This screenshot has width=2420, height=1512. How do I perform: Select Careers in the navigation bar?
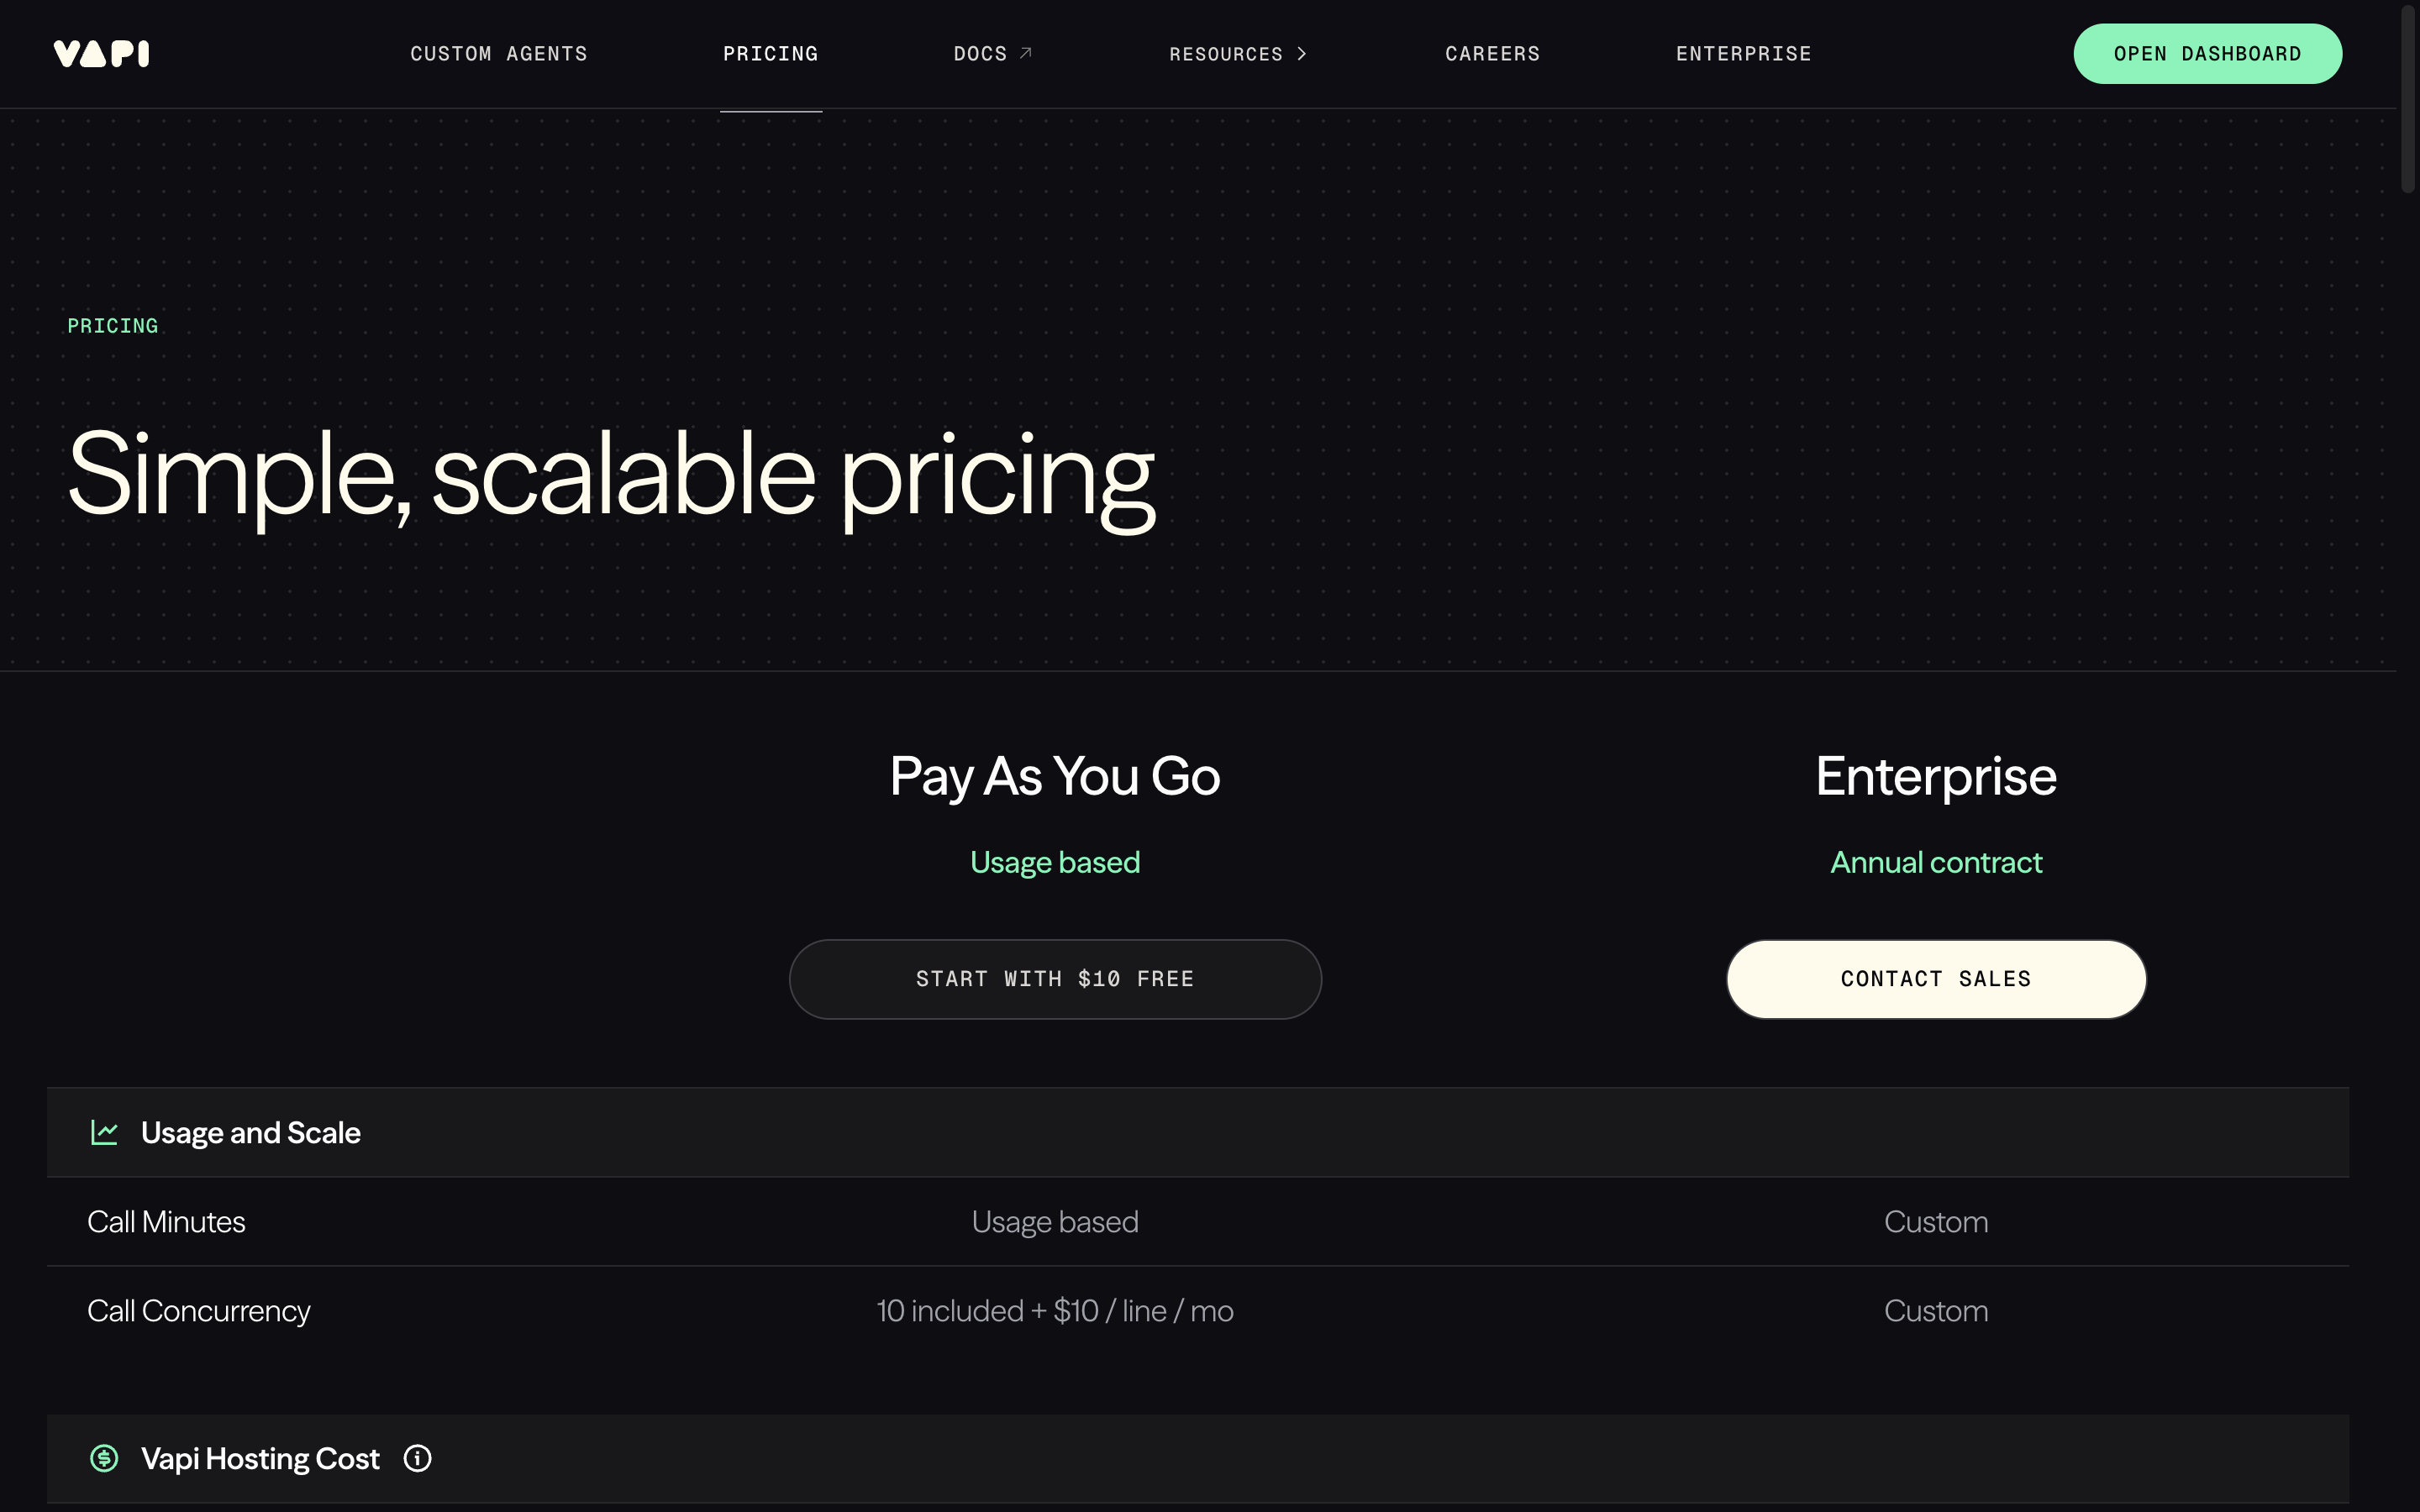1492,53
